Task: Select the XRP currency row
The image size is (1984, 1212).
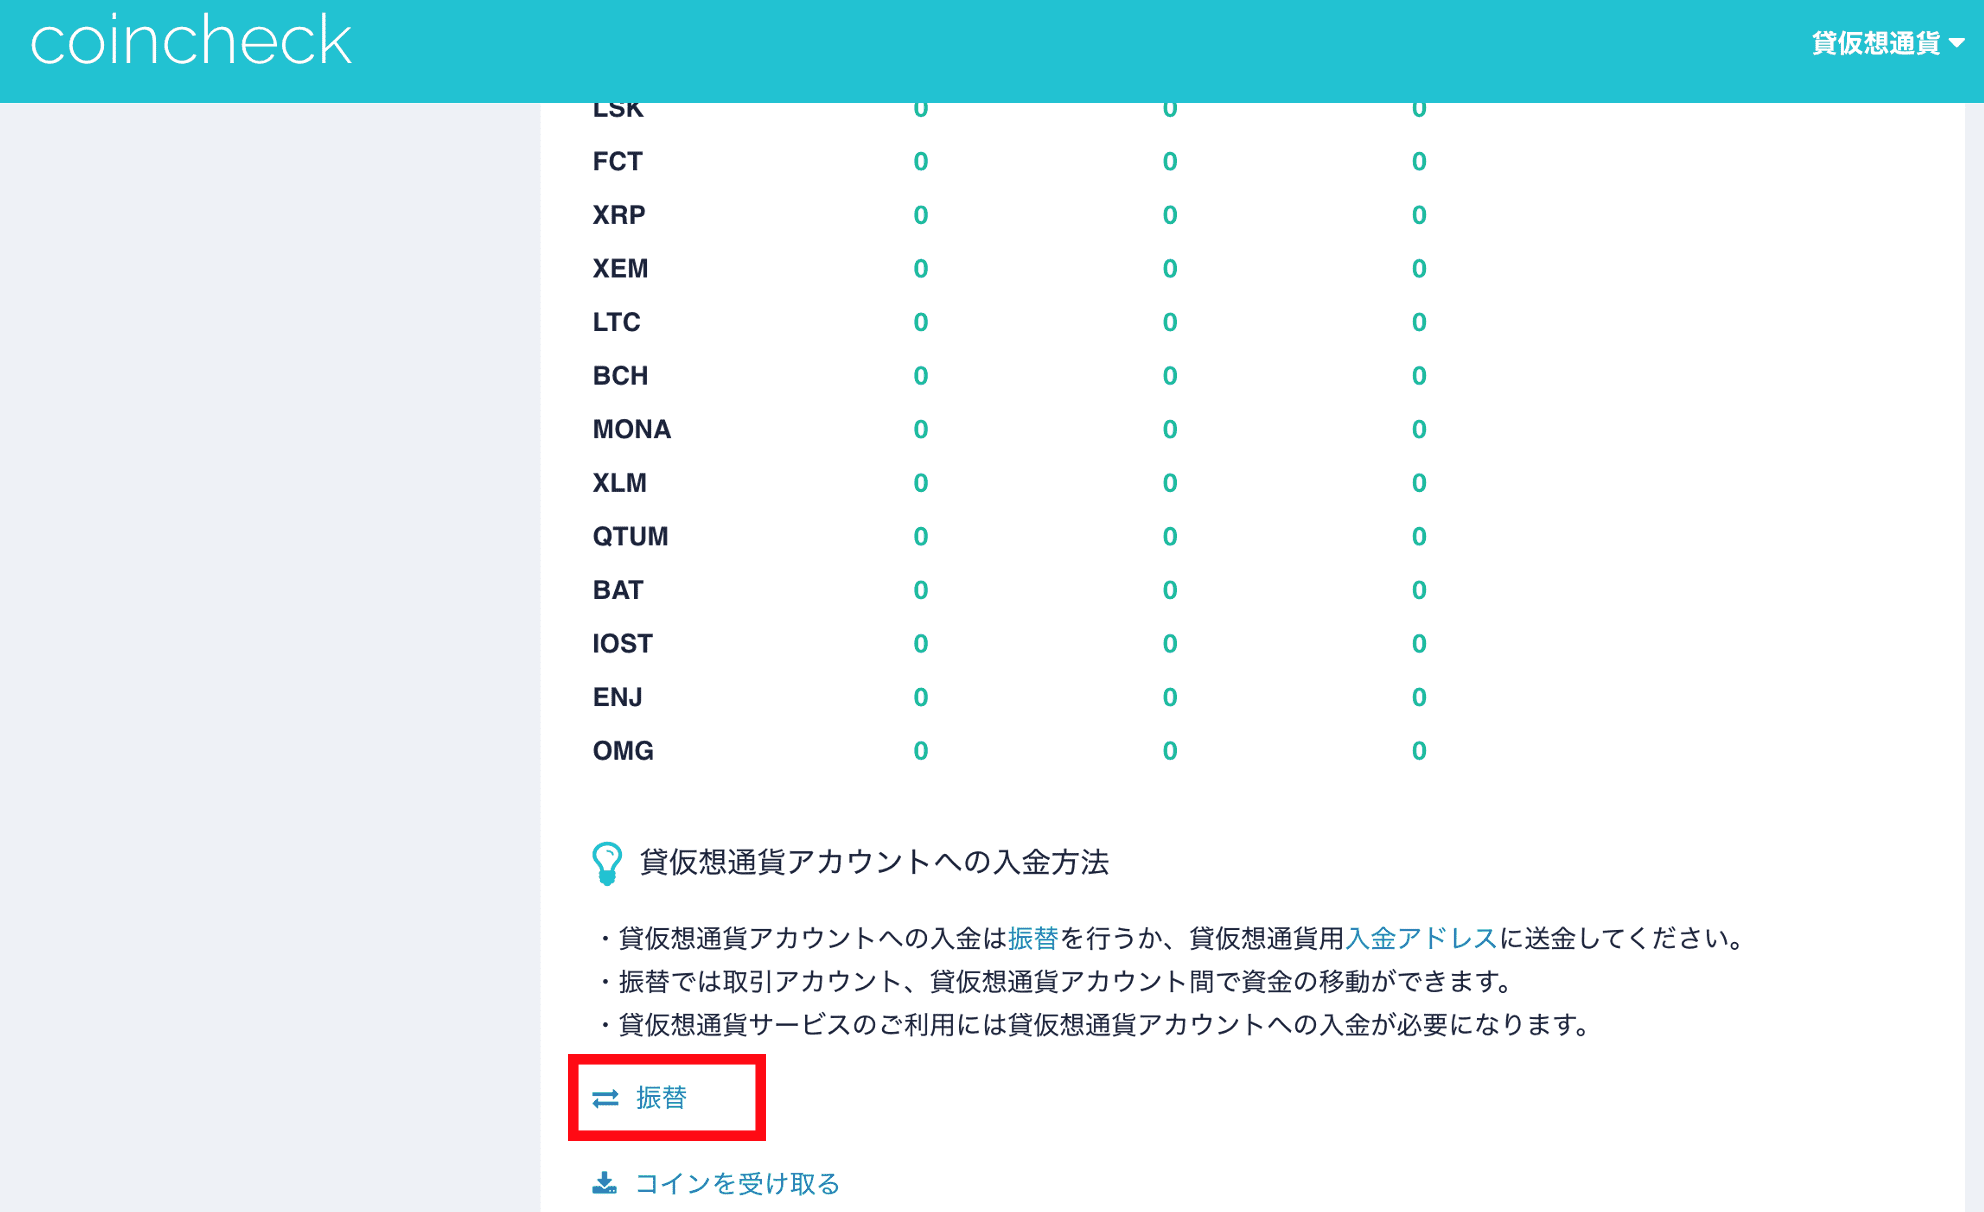Action: pos(620,214)
